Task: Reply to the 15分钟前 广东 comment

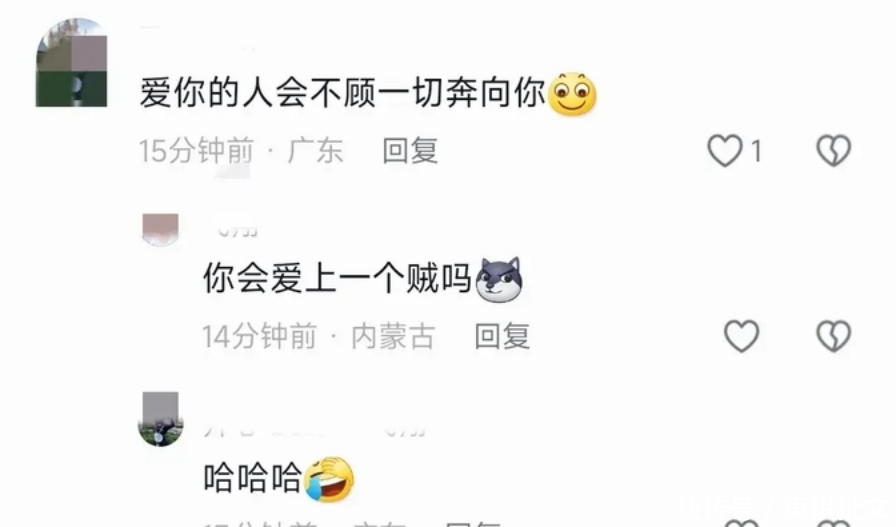Action: (410, 151)
